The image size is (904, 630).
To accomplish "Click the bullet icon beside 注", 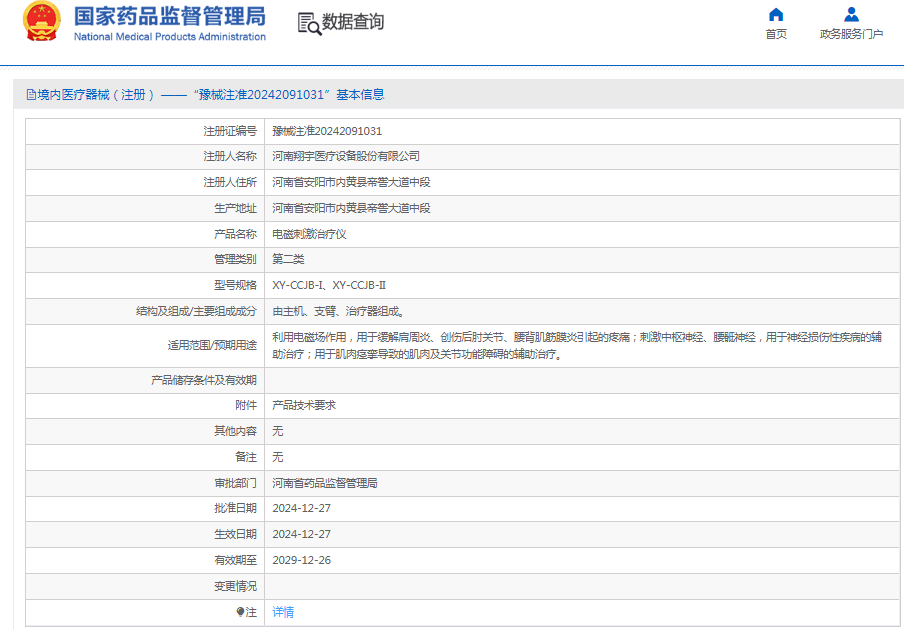I will click(x=240, y=612).
